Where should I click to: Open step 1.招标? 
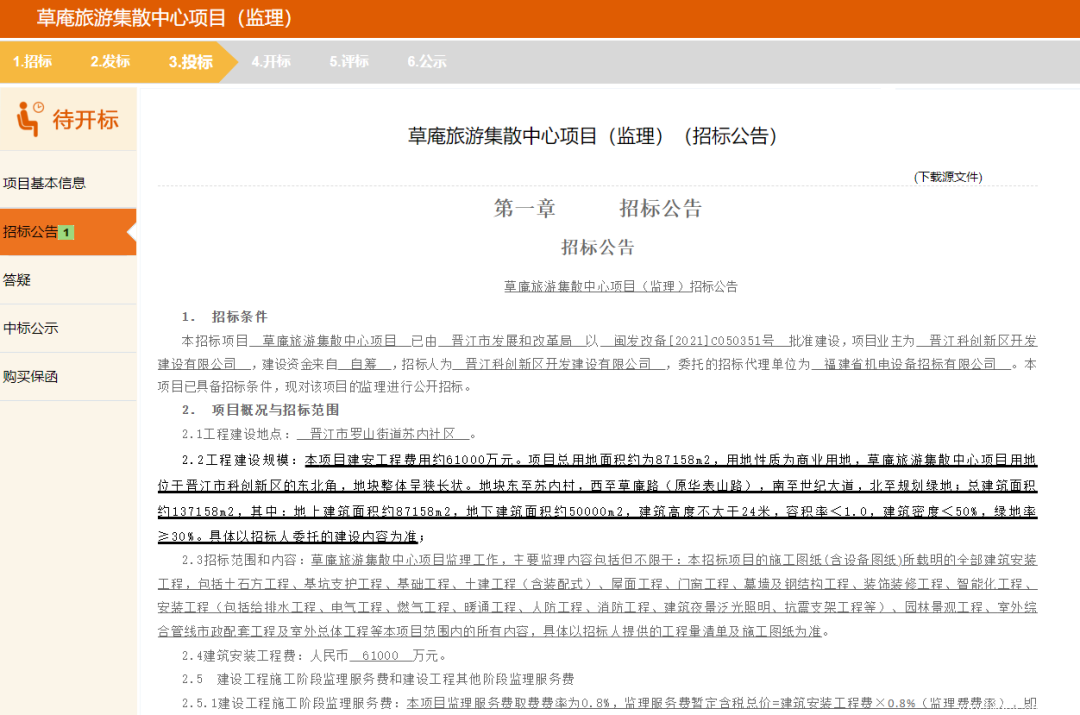pos(32,61)
